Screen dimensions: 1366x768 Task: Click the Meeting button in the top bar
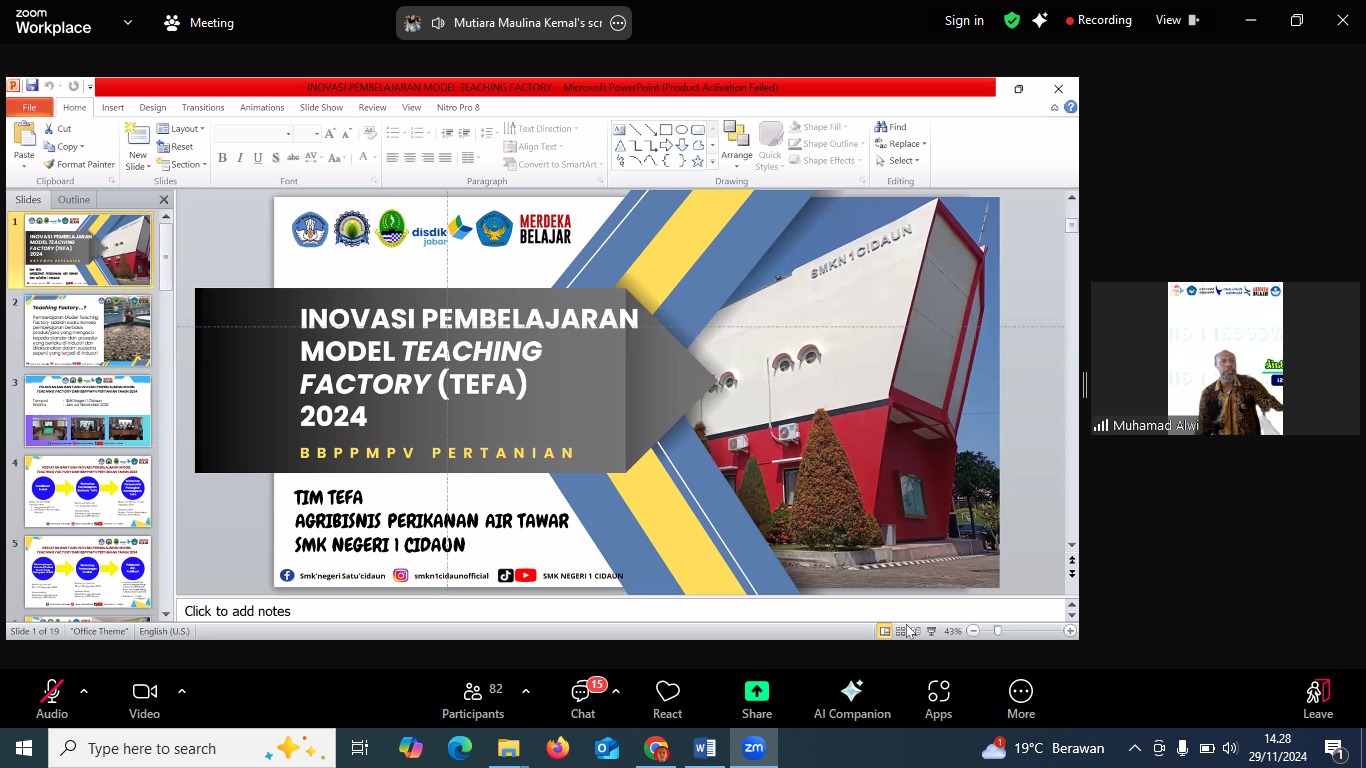[199, 22]
